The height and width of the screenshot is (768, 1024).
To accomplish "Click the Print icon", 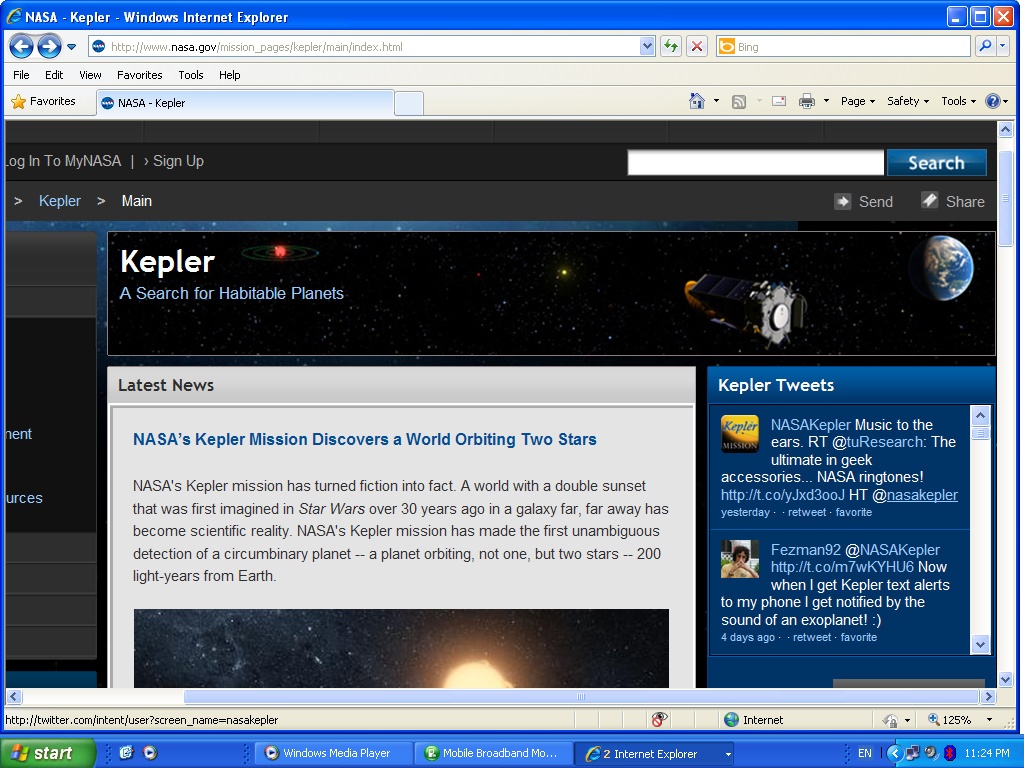I will click(x=807, y=101).
